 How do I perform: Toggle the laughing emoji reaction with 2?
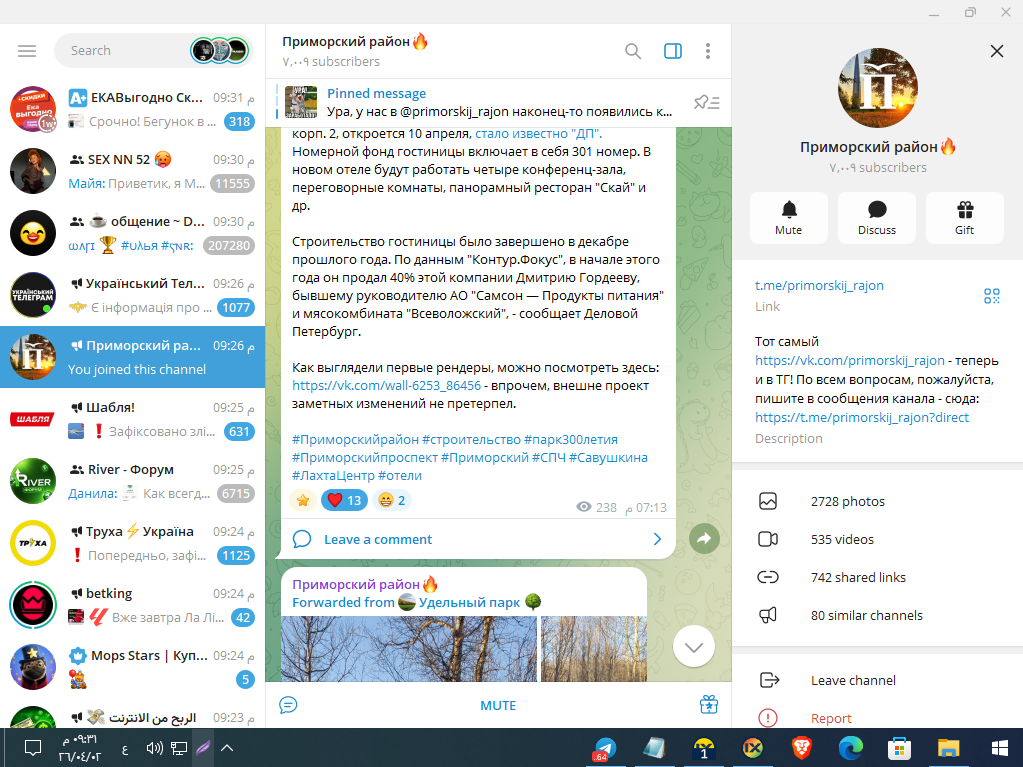[392, 500]
